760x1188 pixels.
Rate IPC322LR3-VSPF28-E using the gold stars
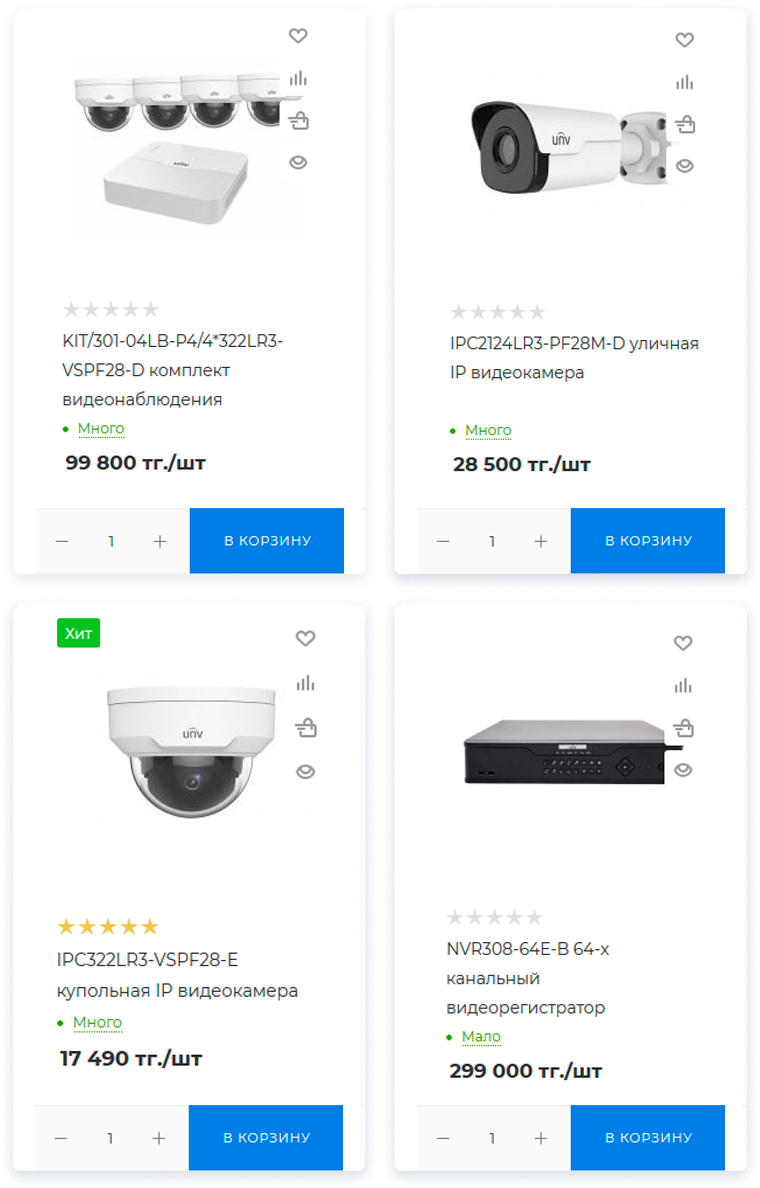coord(108,927)
